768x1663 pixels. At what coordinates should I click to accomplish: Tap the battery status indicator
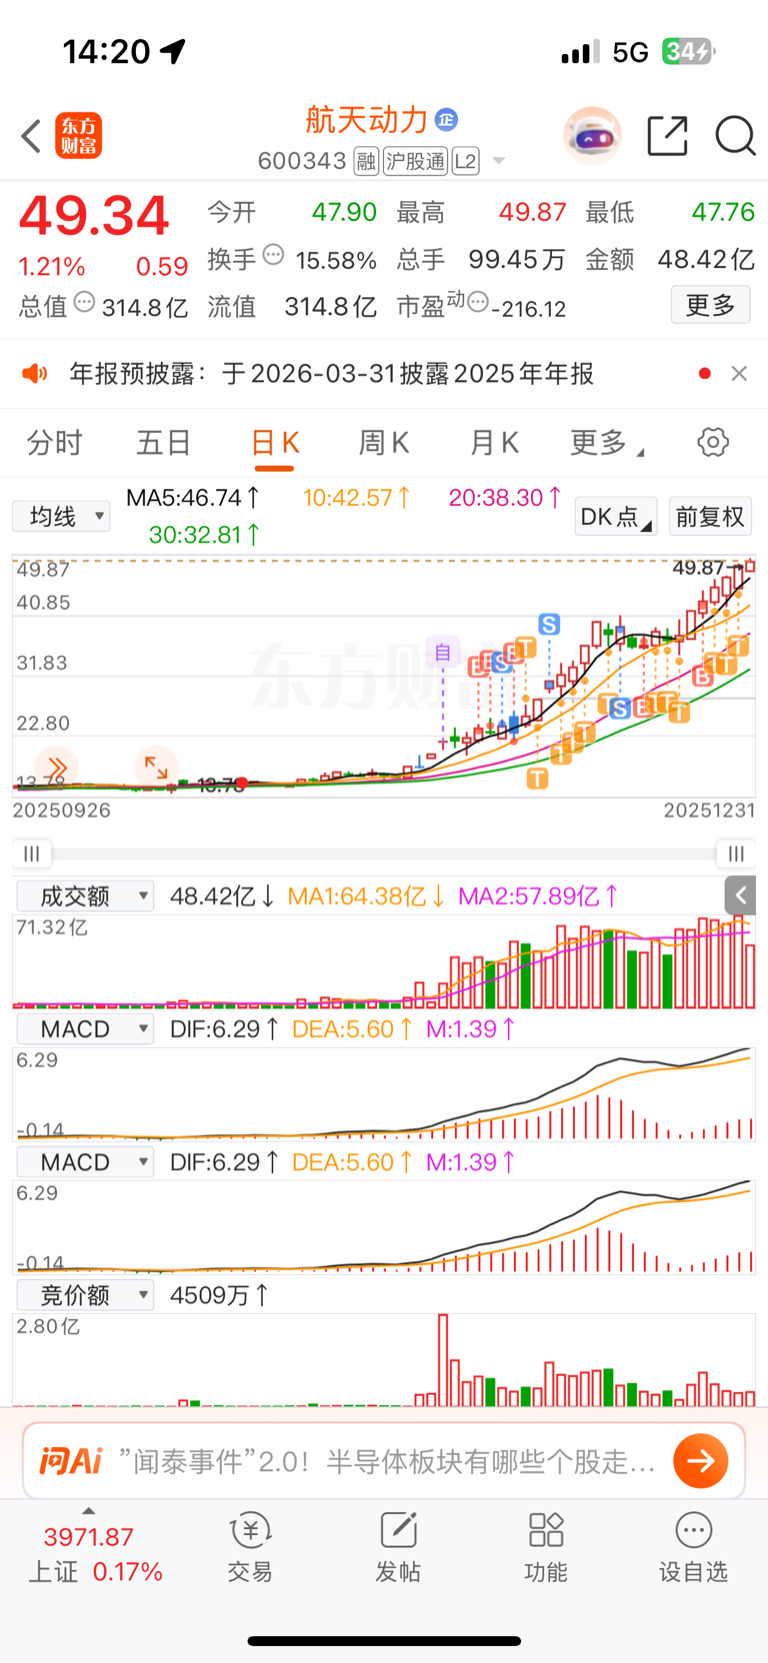689,51
